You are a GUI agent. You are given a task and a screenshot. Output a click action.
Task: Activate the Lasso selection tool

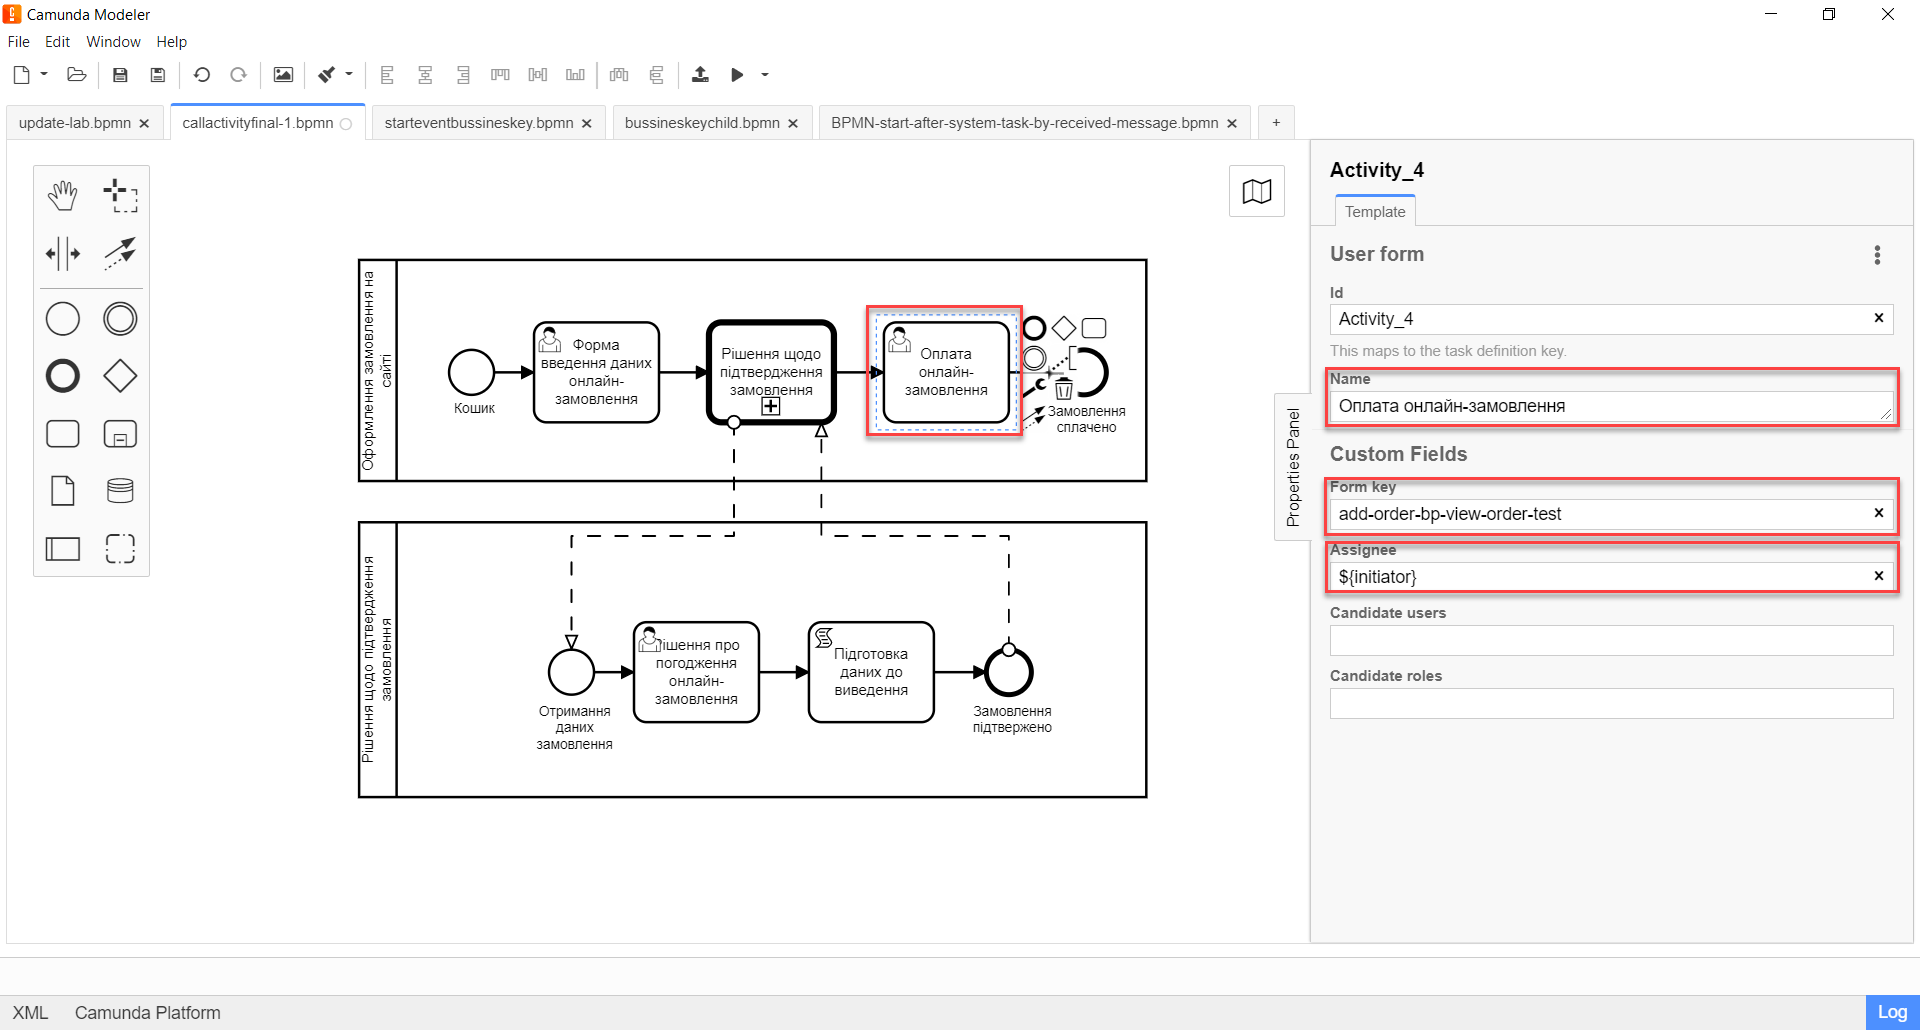tap(120, 196)
